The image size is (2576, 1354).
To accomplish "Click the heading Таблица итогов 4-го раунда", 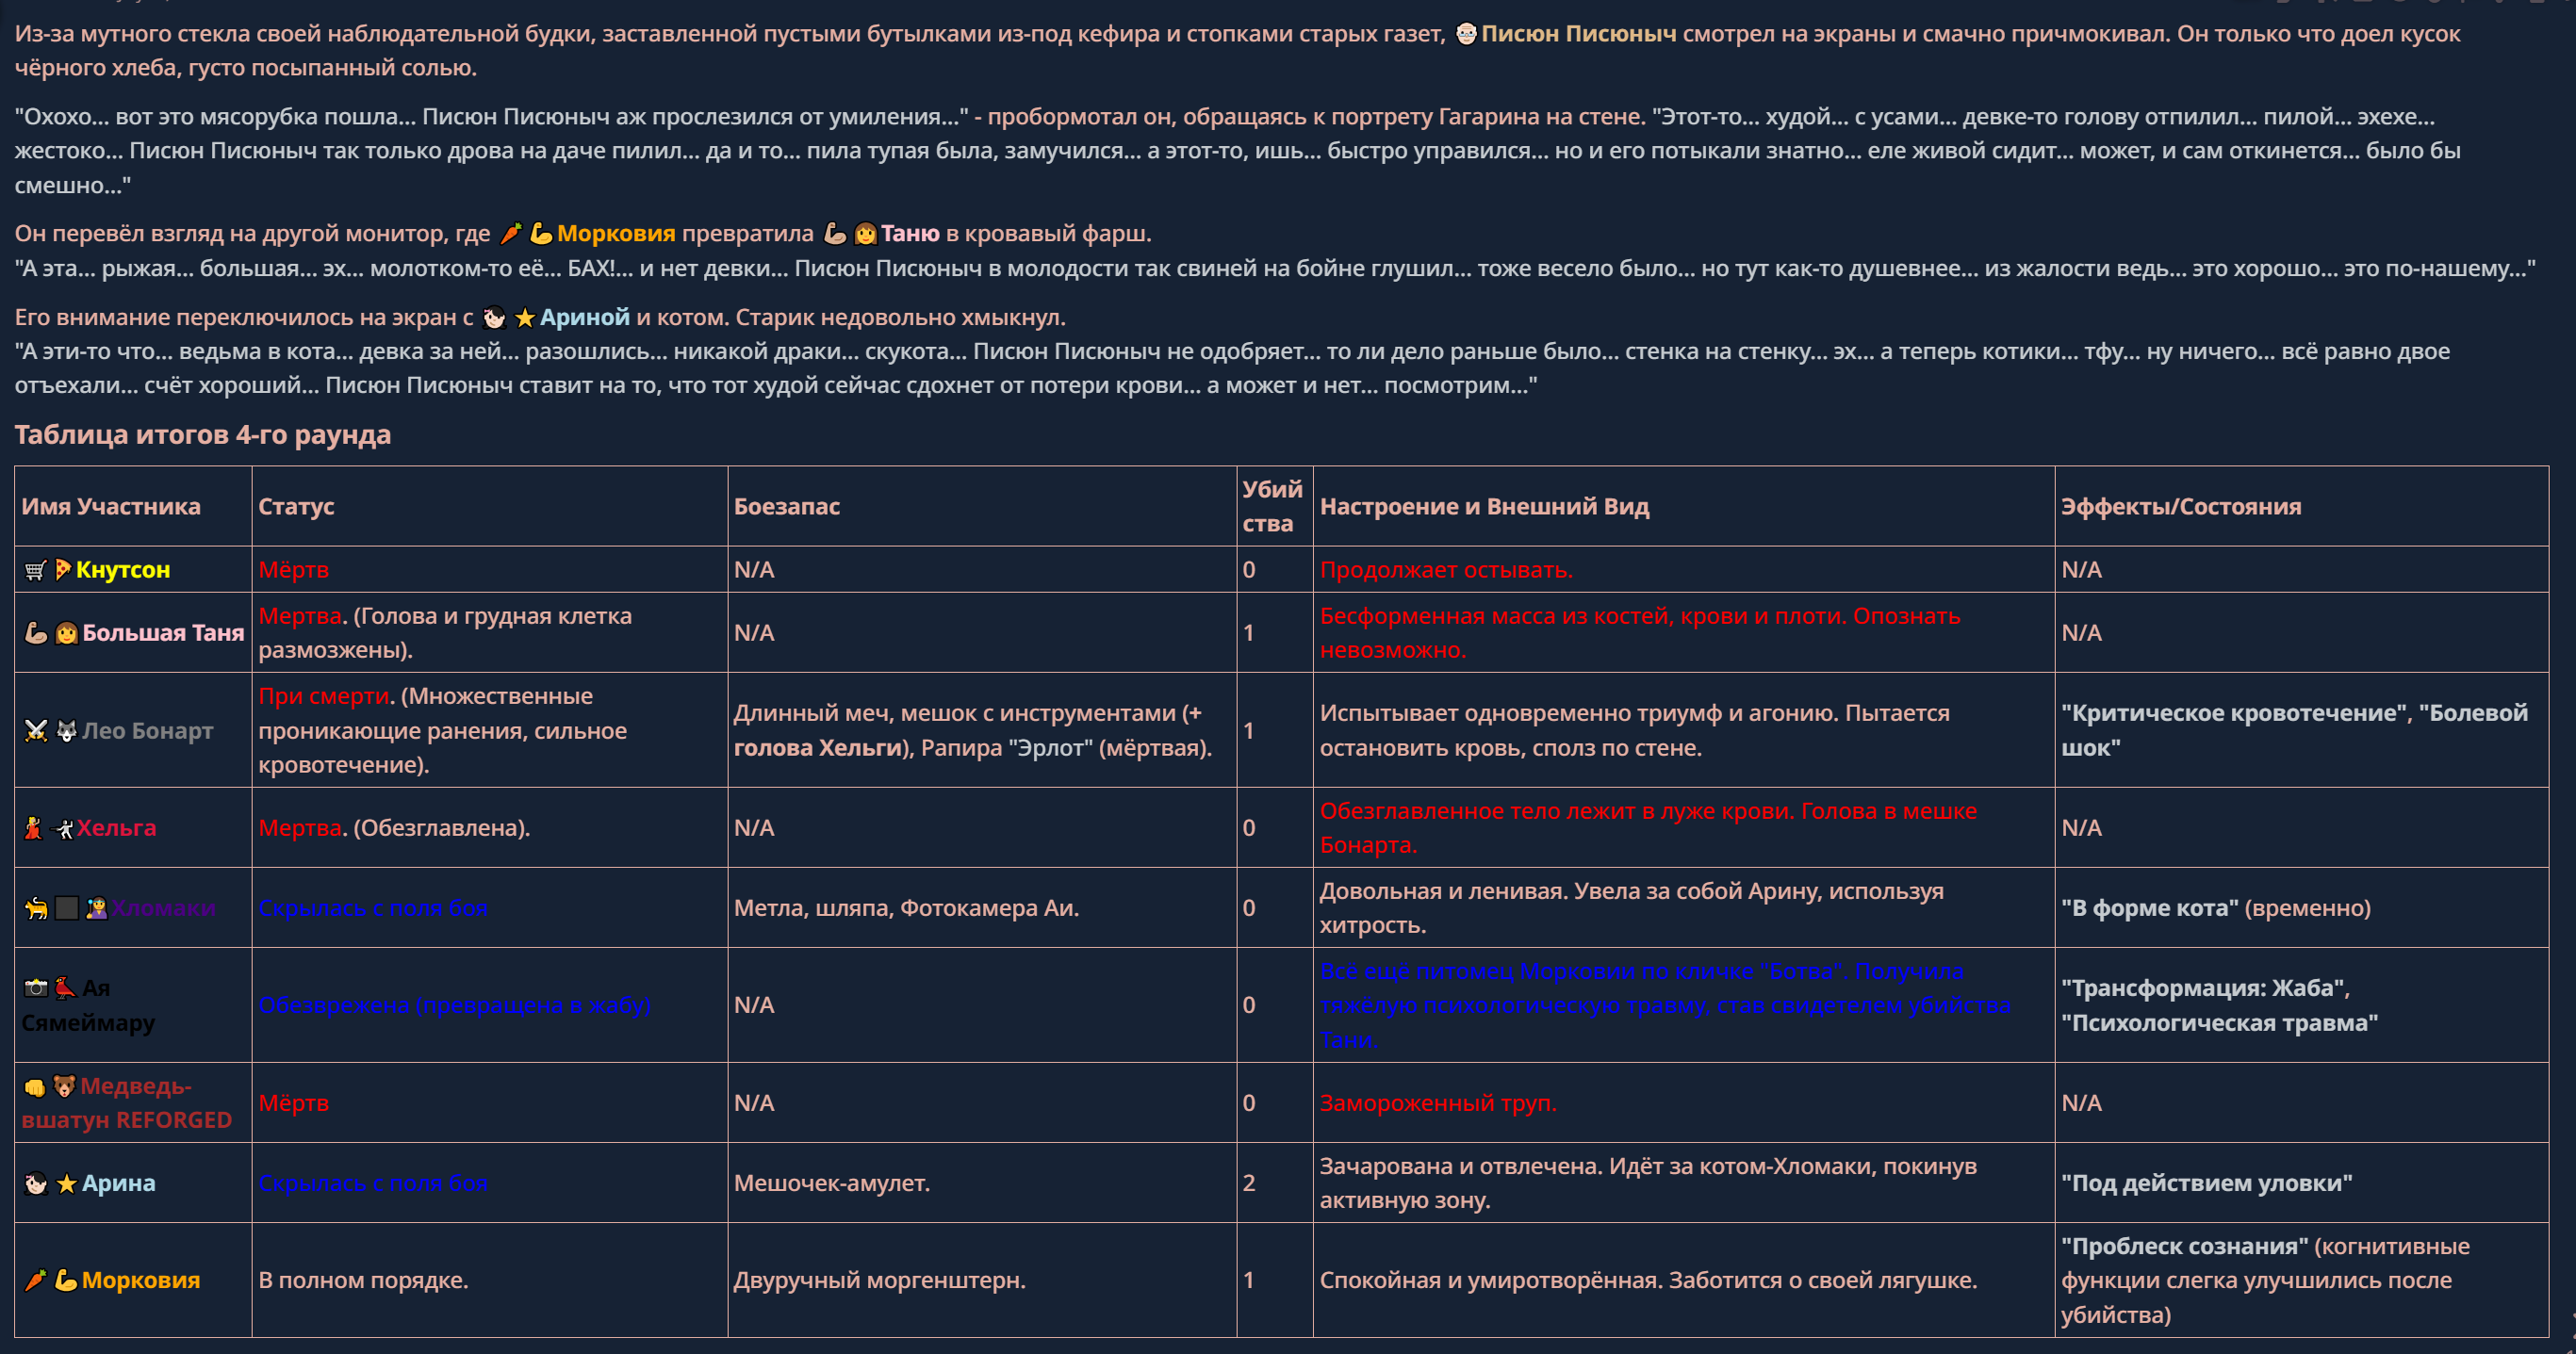I will tap(202, 434).
